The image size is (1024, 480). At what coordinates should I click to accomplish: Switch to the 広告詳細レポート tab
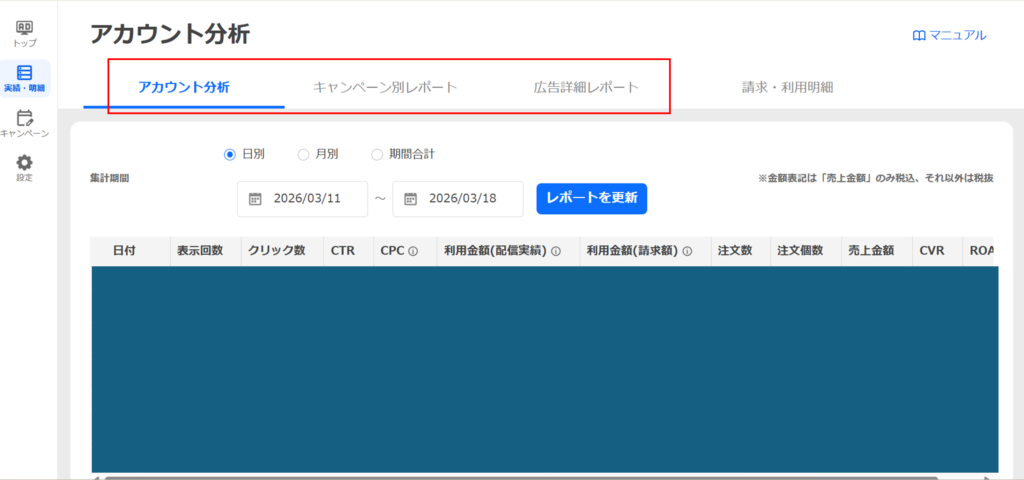pos(586,87)
